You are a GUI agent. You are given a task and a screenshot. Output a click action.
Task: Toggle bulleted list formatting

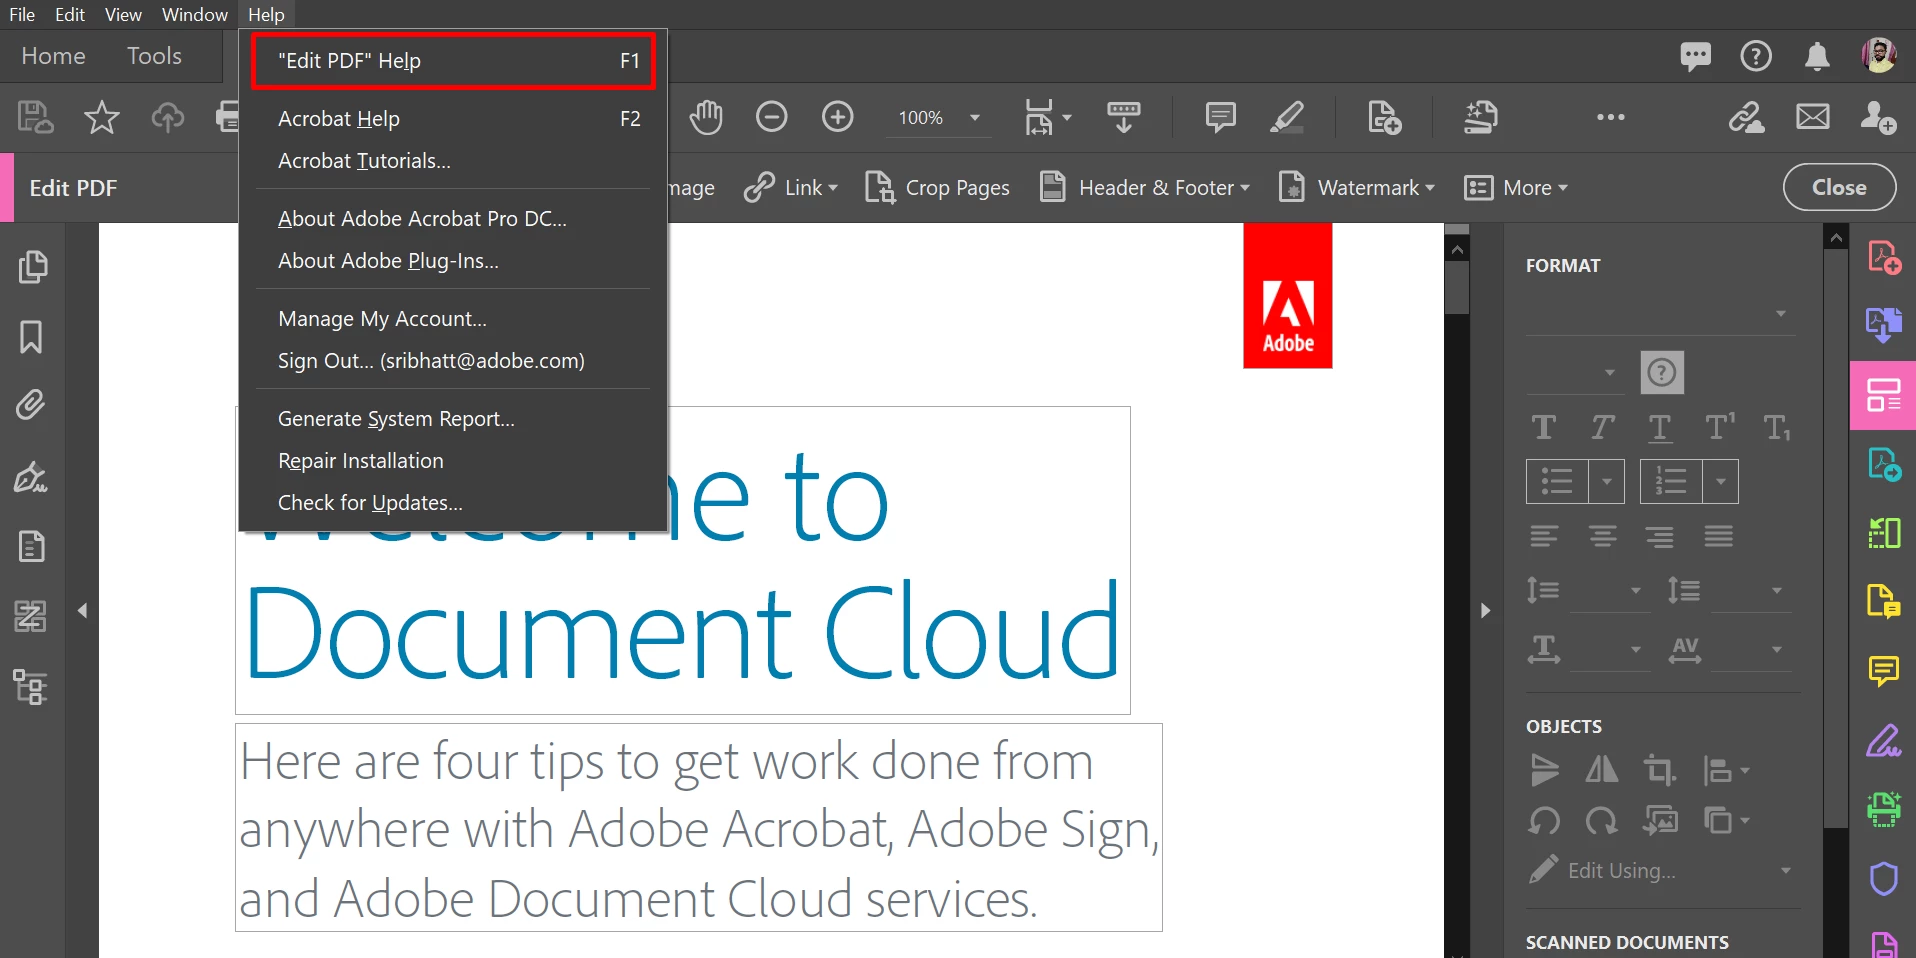1557,481
